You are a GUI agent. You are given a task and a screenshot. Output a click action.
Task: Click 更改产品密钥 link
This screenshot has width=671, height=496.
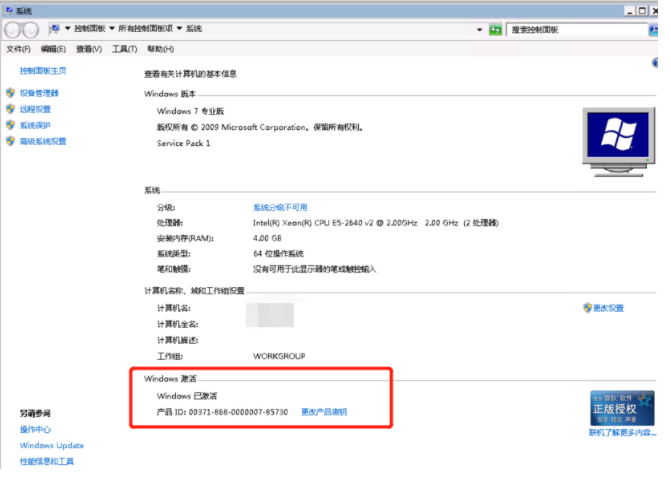(324, 412)
